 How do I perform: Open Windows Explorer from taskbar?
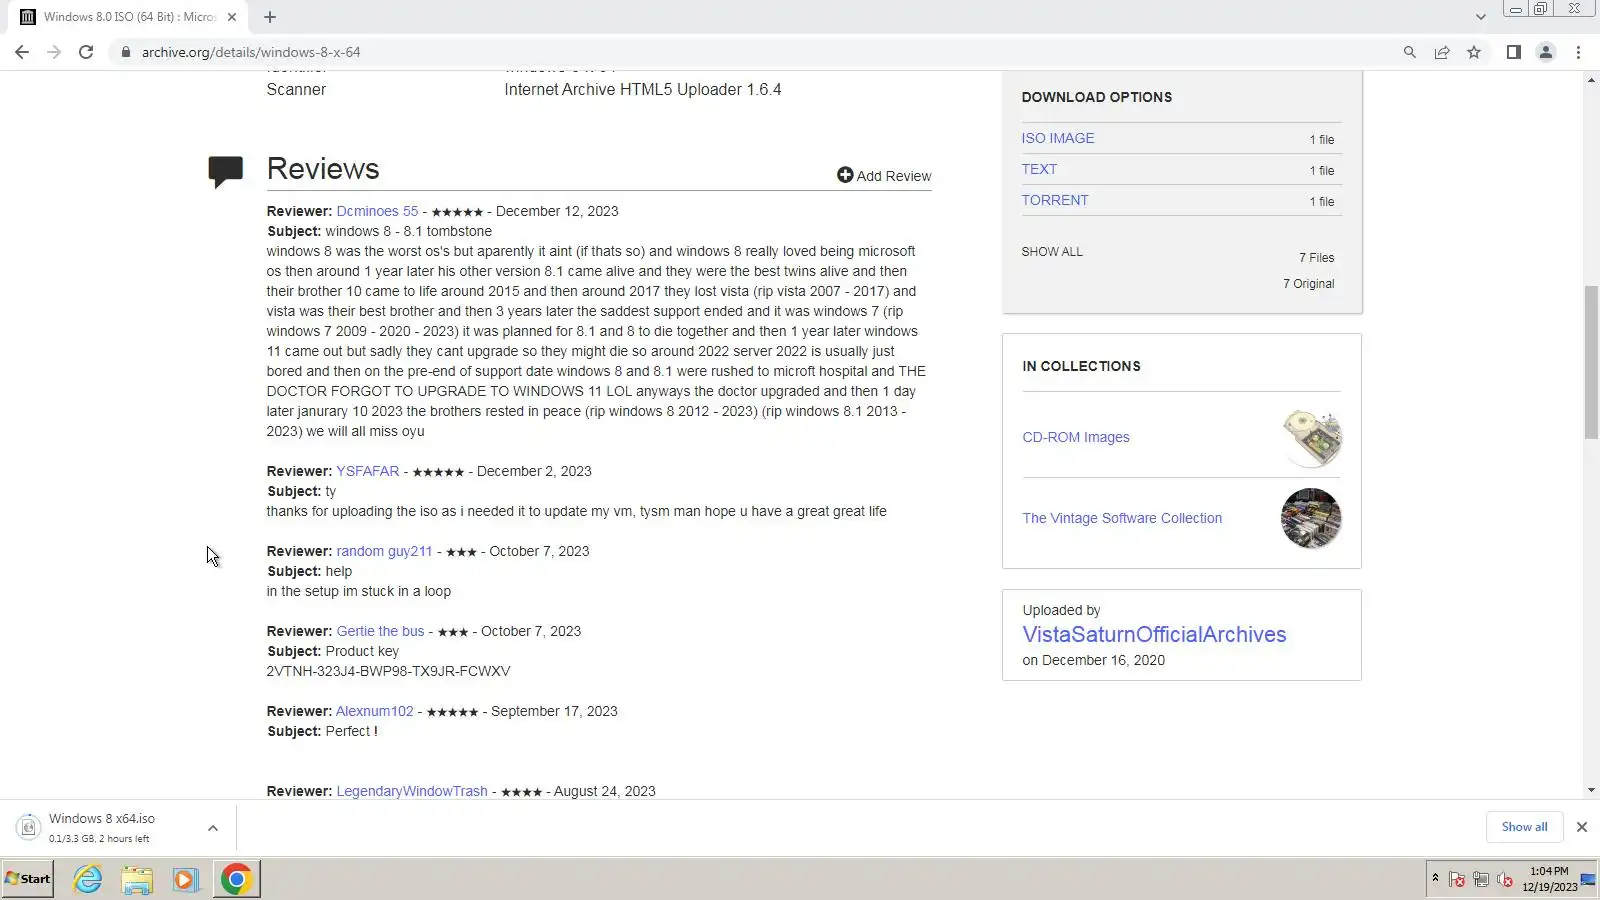[137, 879]
